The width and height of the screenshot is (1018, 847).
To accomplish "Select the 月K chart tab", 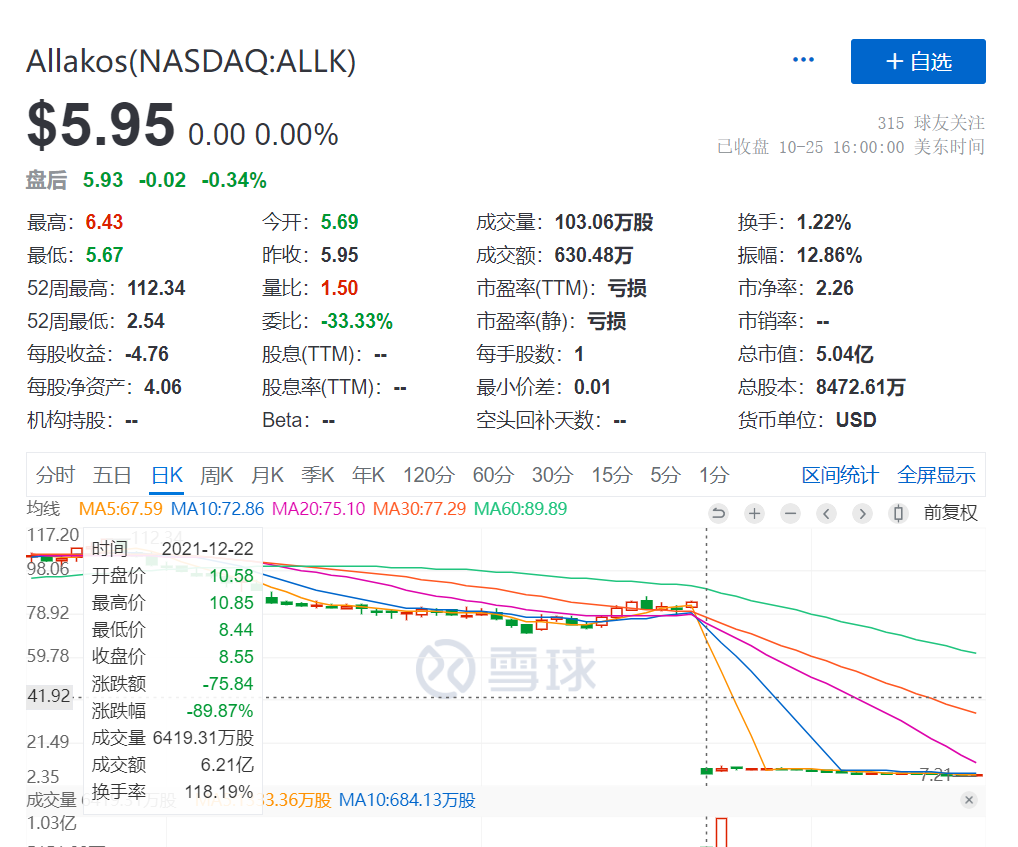I will click(x=267, y=475).
